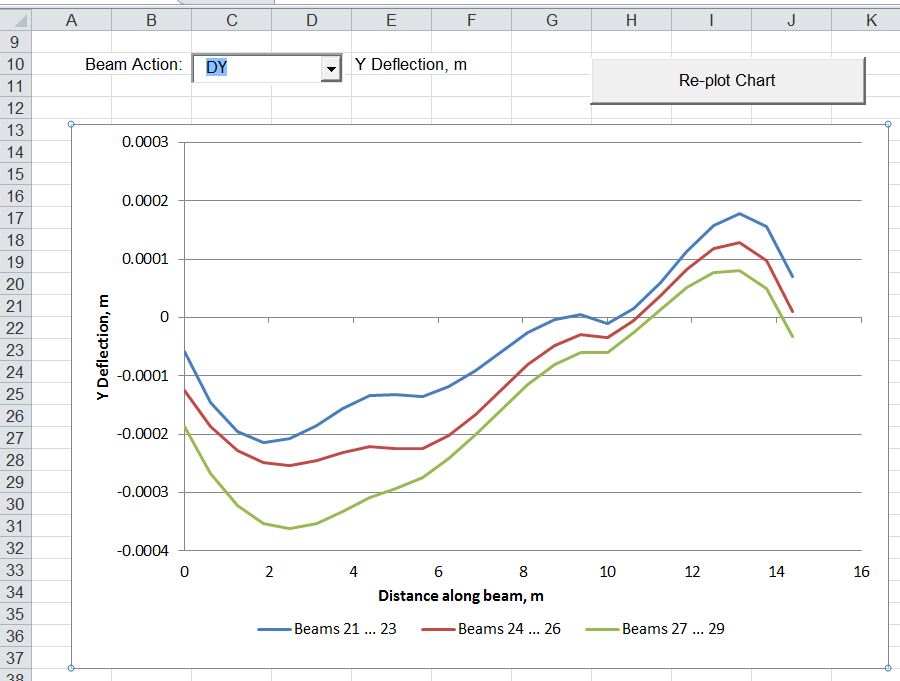Select column A header
Viewport: 900px width, 681px height.
coord(71,20)
